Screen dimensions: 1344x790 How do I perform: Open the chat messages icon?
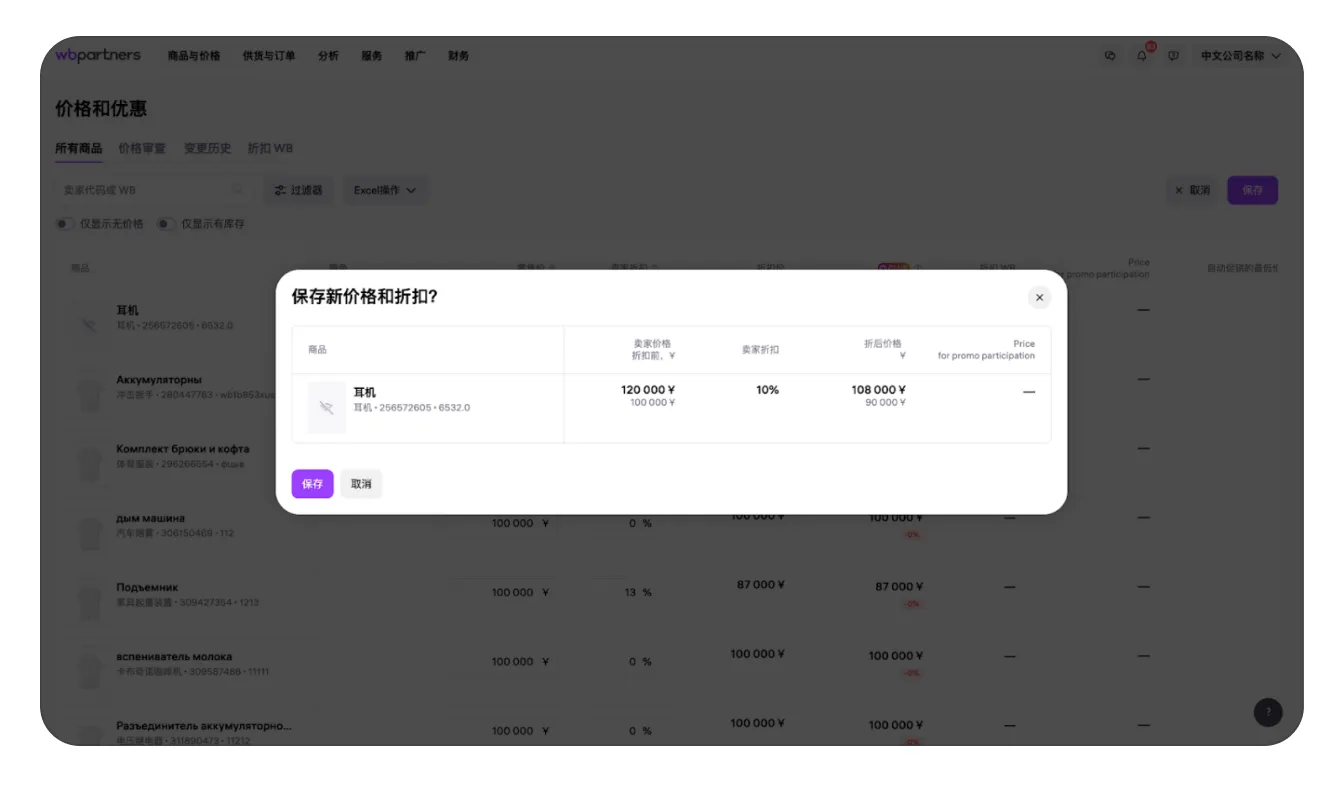coord(1110,56)
